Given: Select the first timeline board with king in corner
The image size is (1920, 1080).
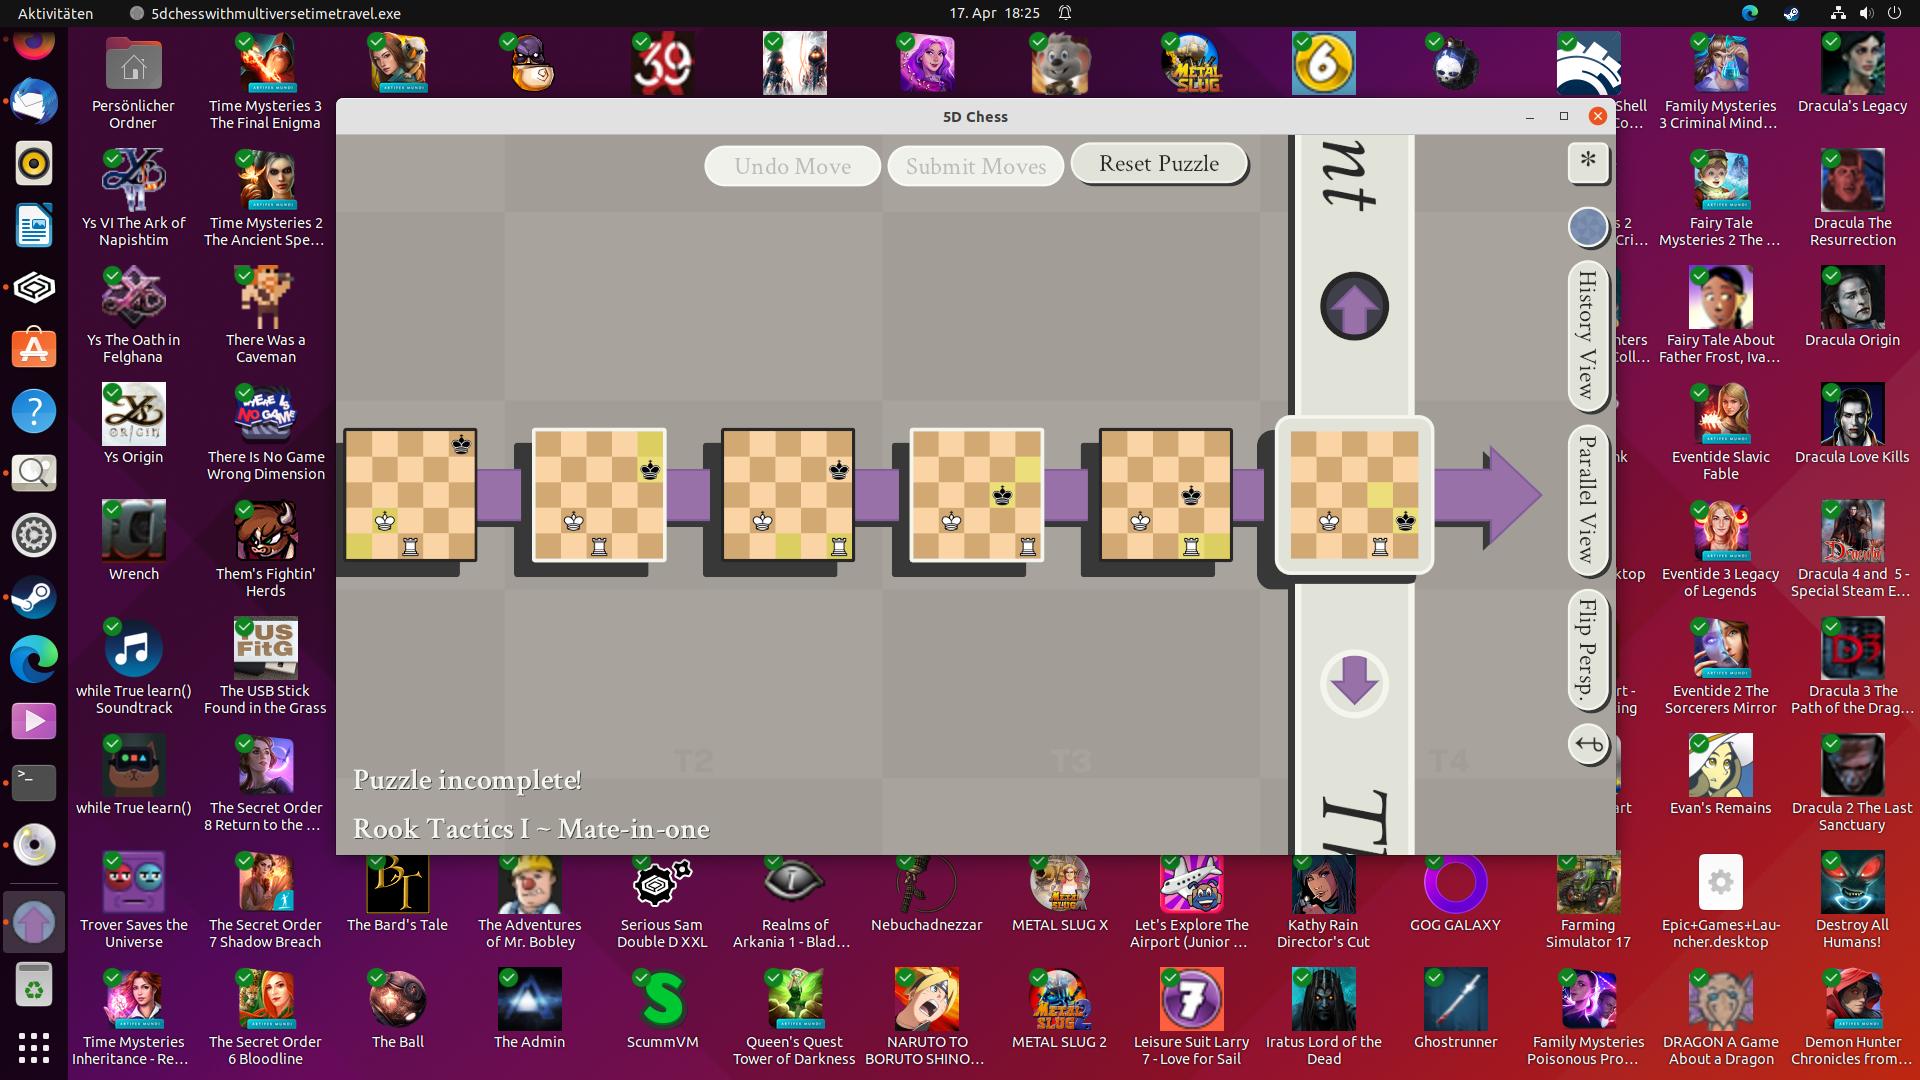Looking at the screenshot, I should tap(410, 494).
